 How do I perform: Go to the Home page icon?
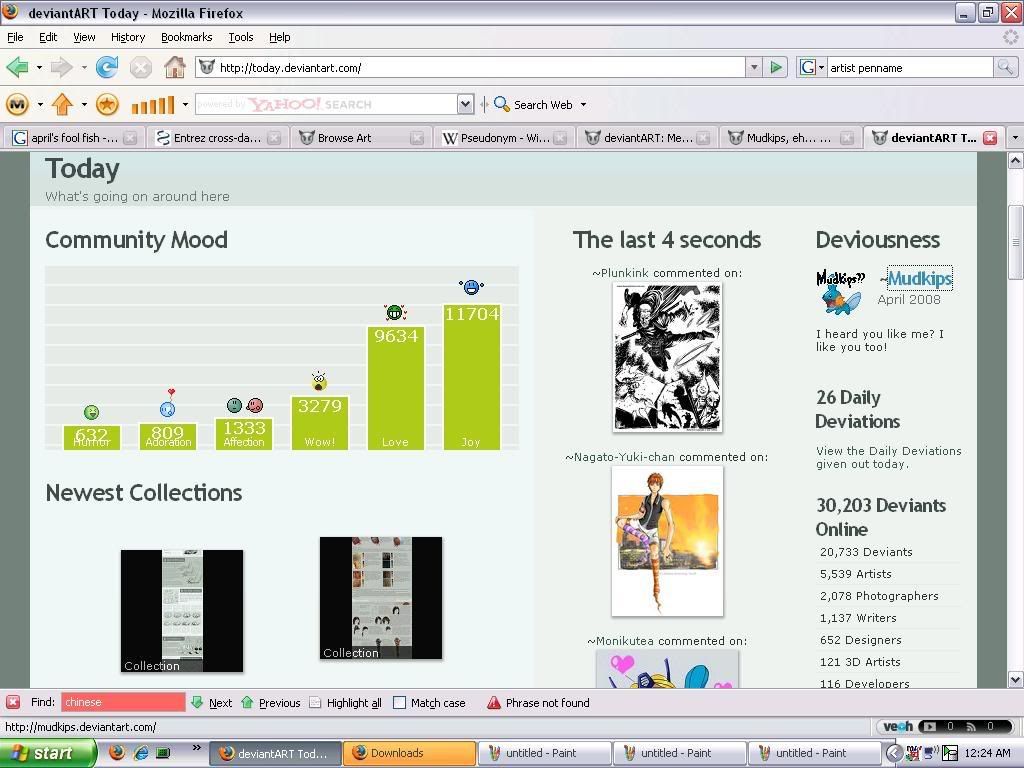coord(174,67)
